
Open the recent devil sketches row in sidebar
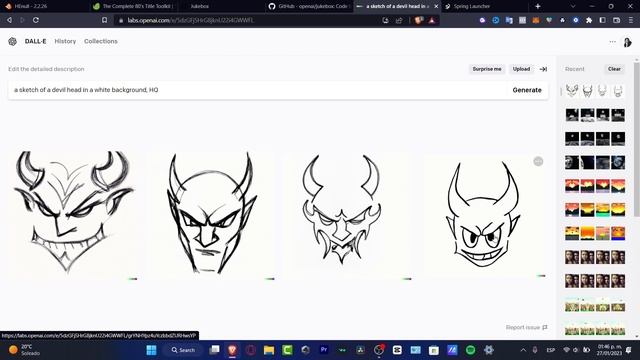pyautogui.click(x=595, y=91)
